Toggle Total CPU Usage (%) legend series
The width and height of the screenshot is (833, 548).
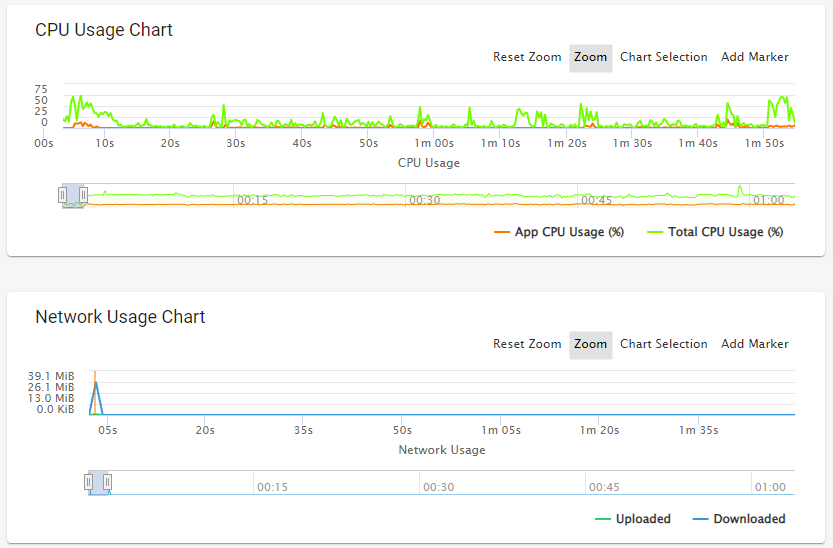[x=715, y=232]
